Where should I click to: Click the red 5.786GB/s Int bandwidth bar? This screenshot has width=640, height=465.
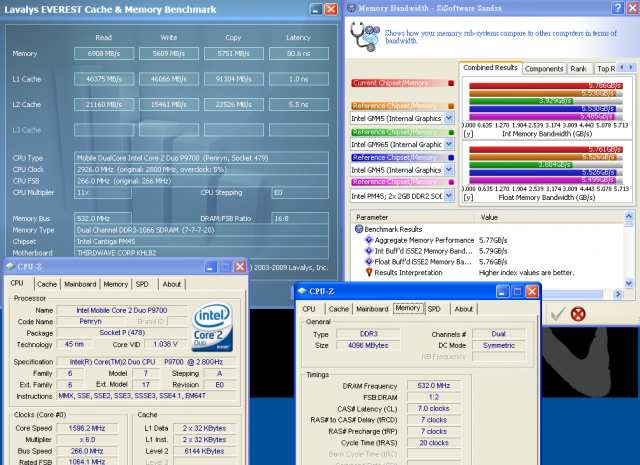coord(546,86)
